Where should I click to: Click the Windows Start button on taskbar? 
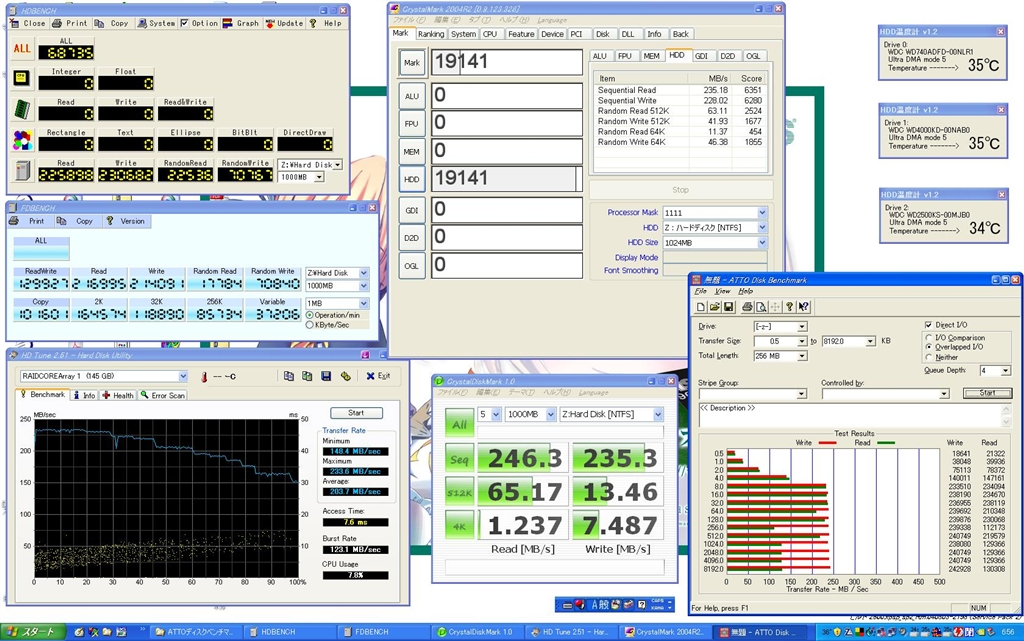[x=31, y=632]
